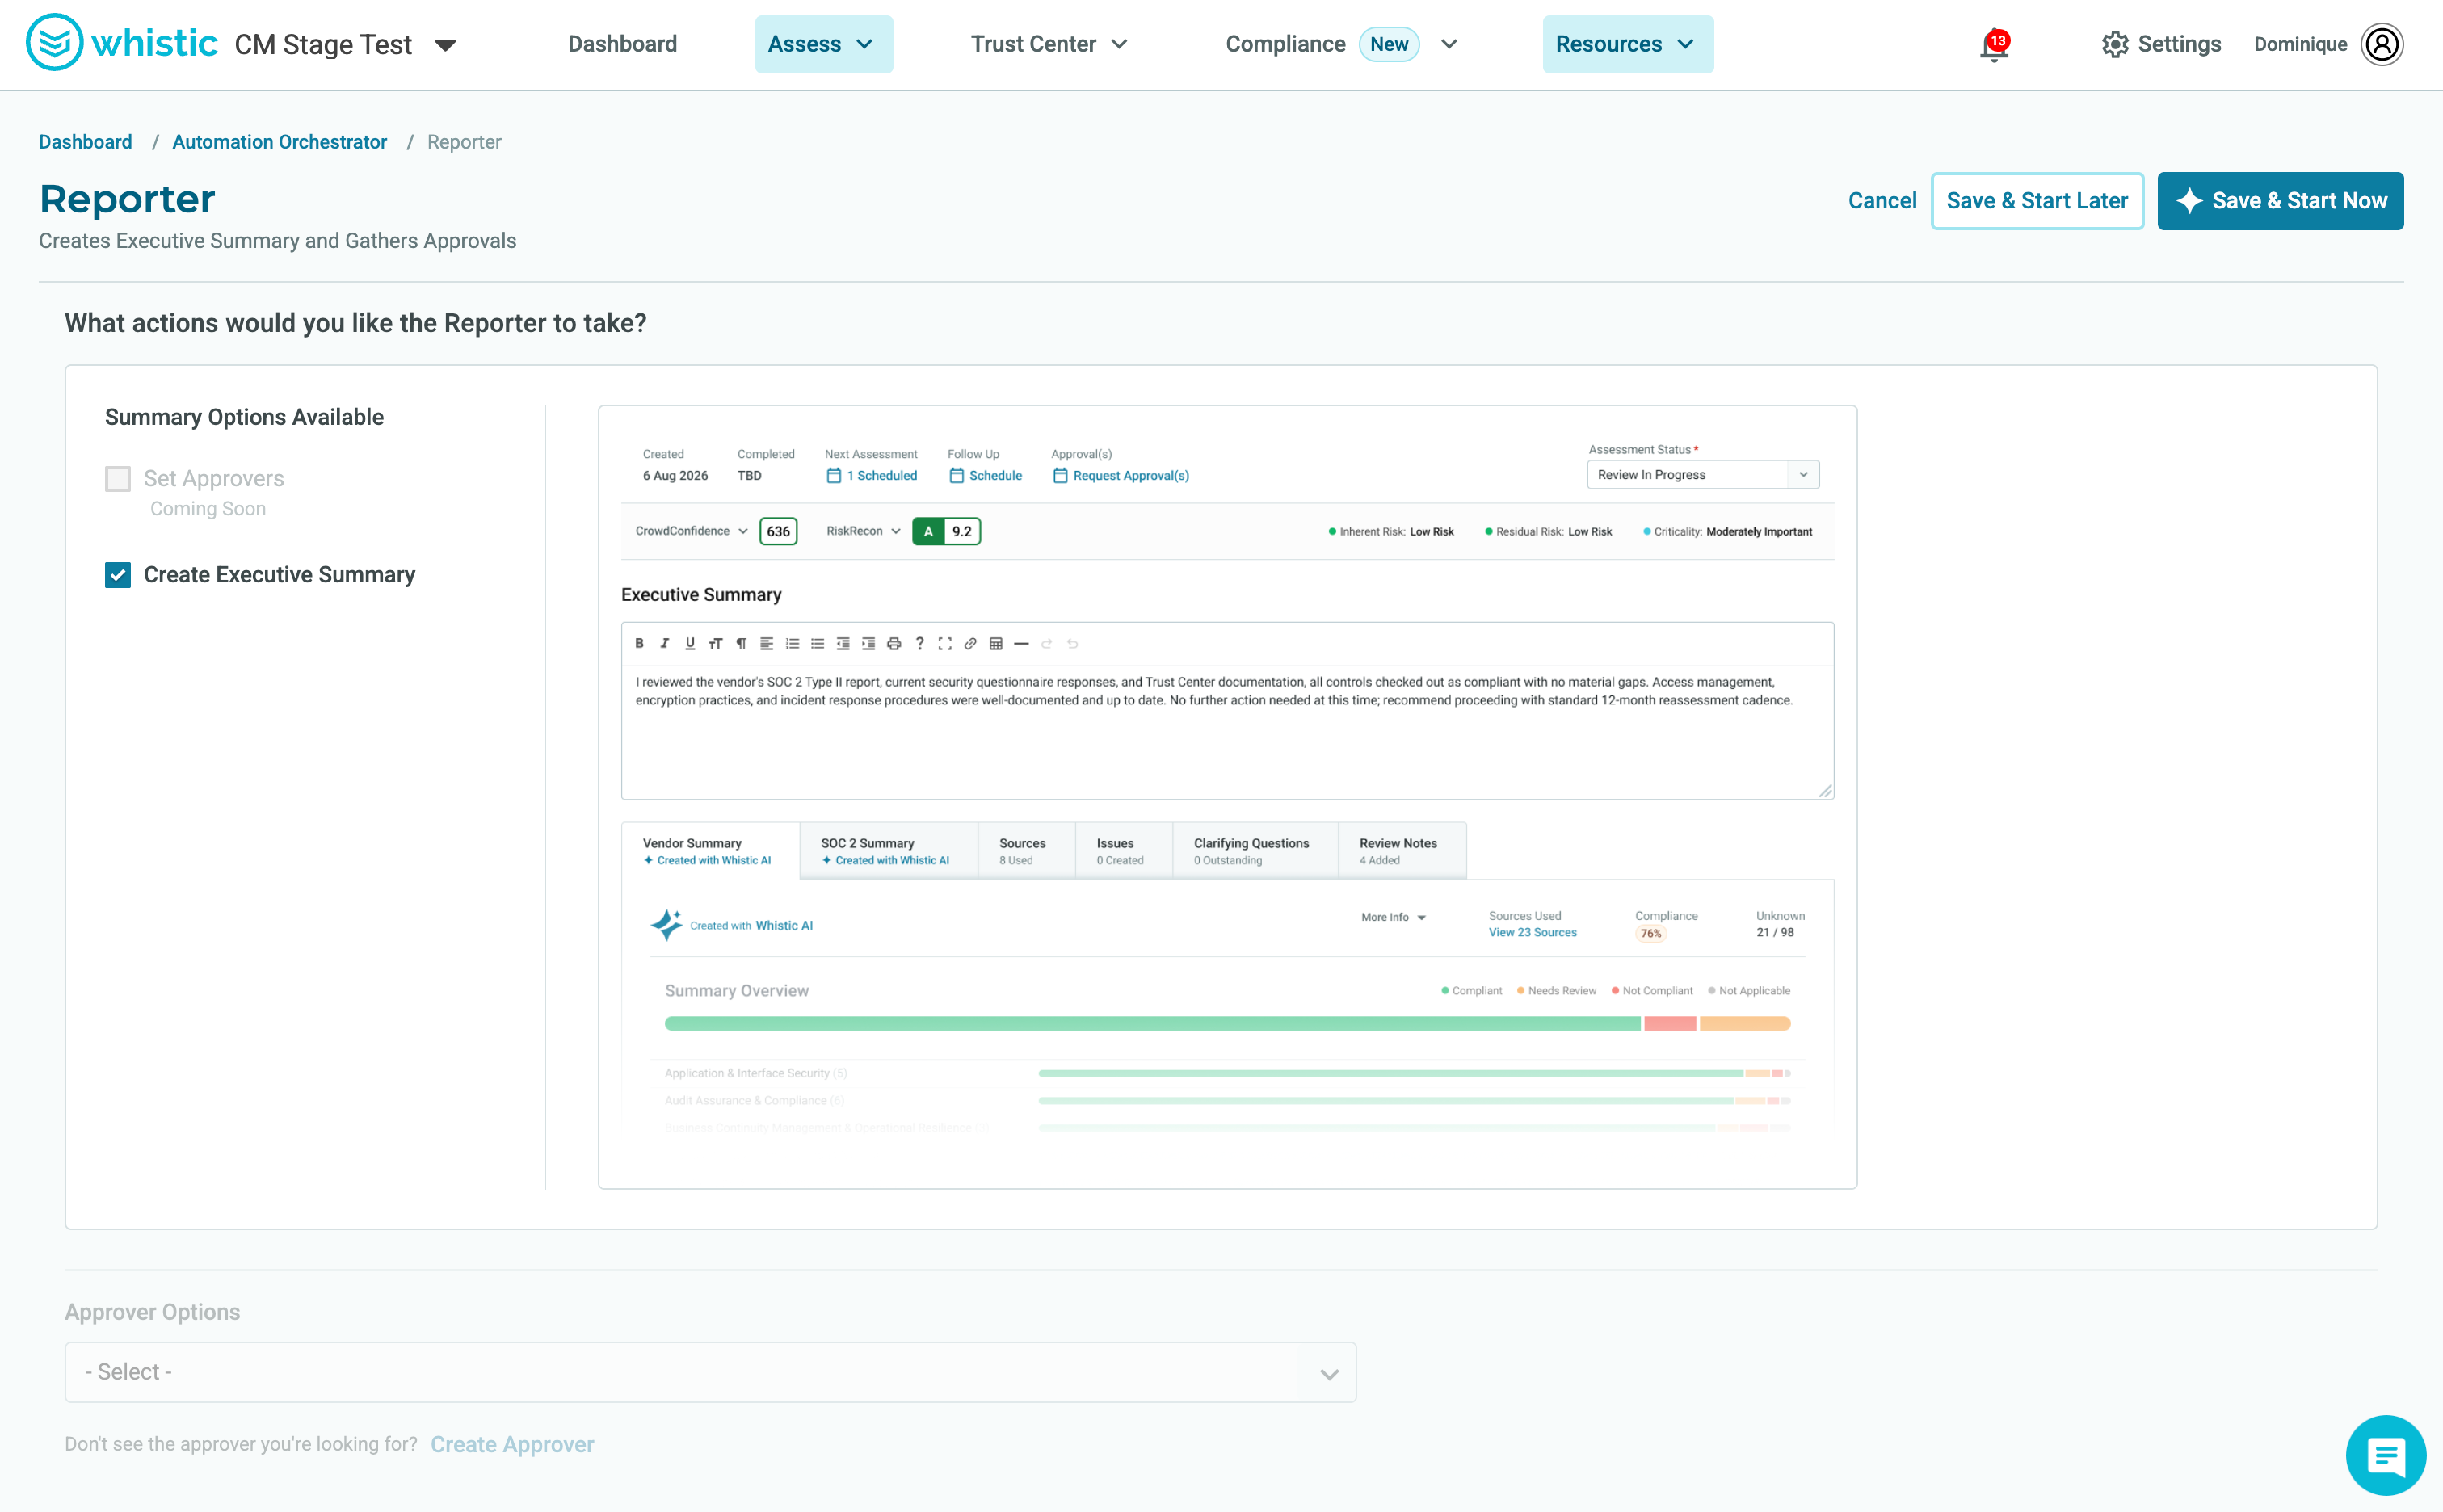The width and height of the screenshot is (2443, 1512).
Task: Expand the Assess menu
Action: tap(823, 44)
